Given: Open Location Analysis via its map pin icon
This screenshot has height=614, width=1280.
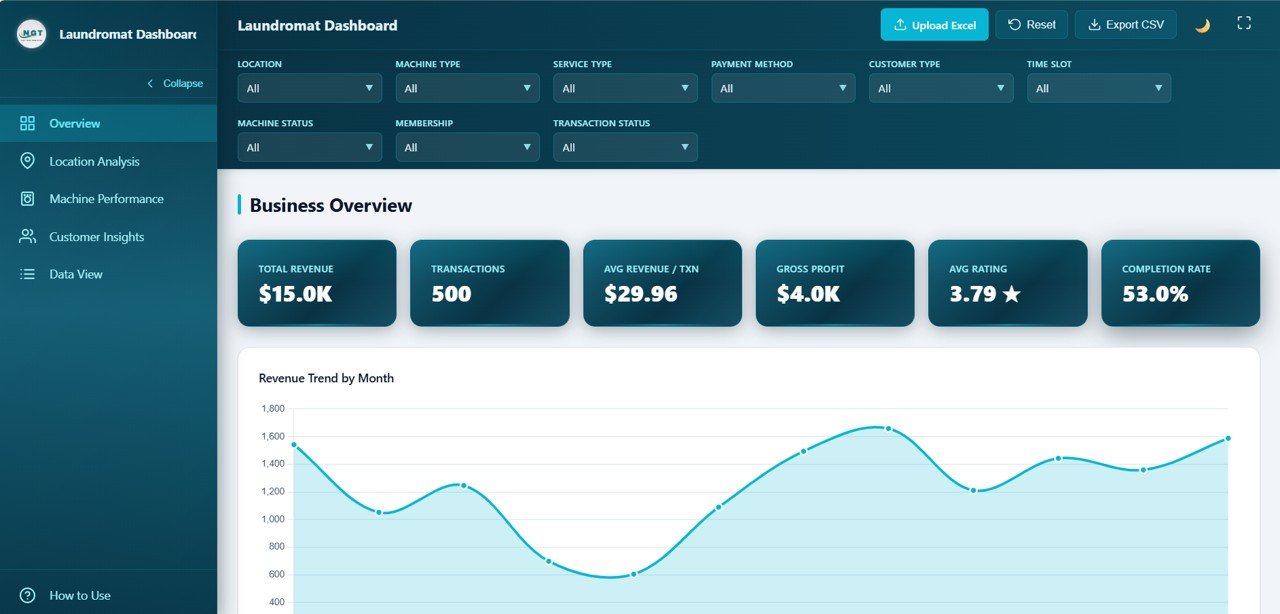Looking at the screenshot, I should coord(27,161).
